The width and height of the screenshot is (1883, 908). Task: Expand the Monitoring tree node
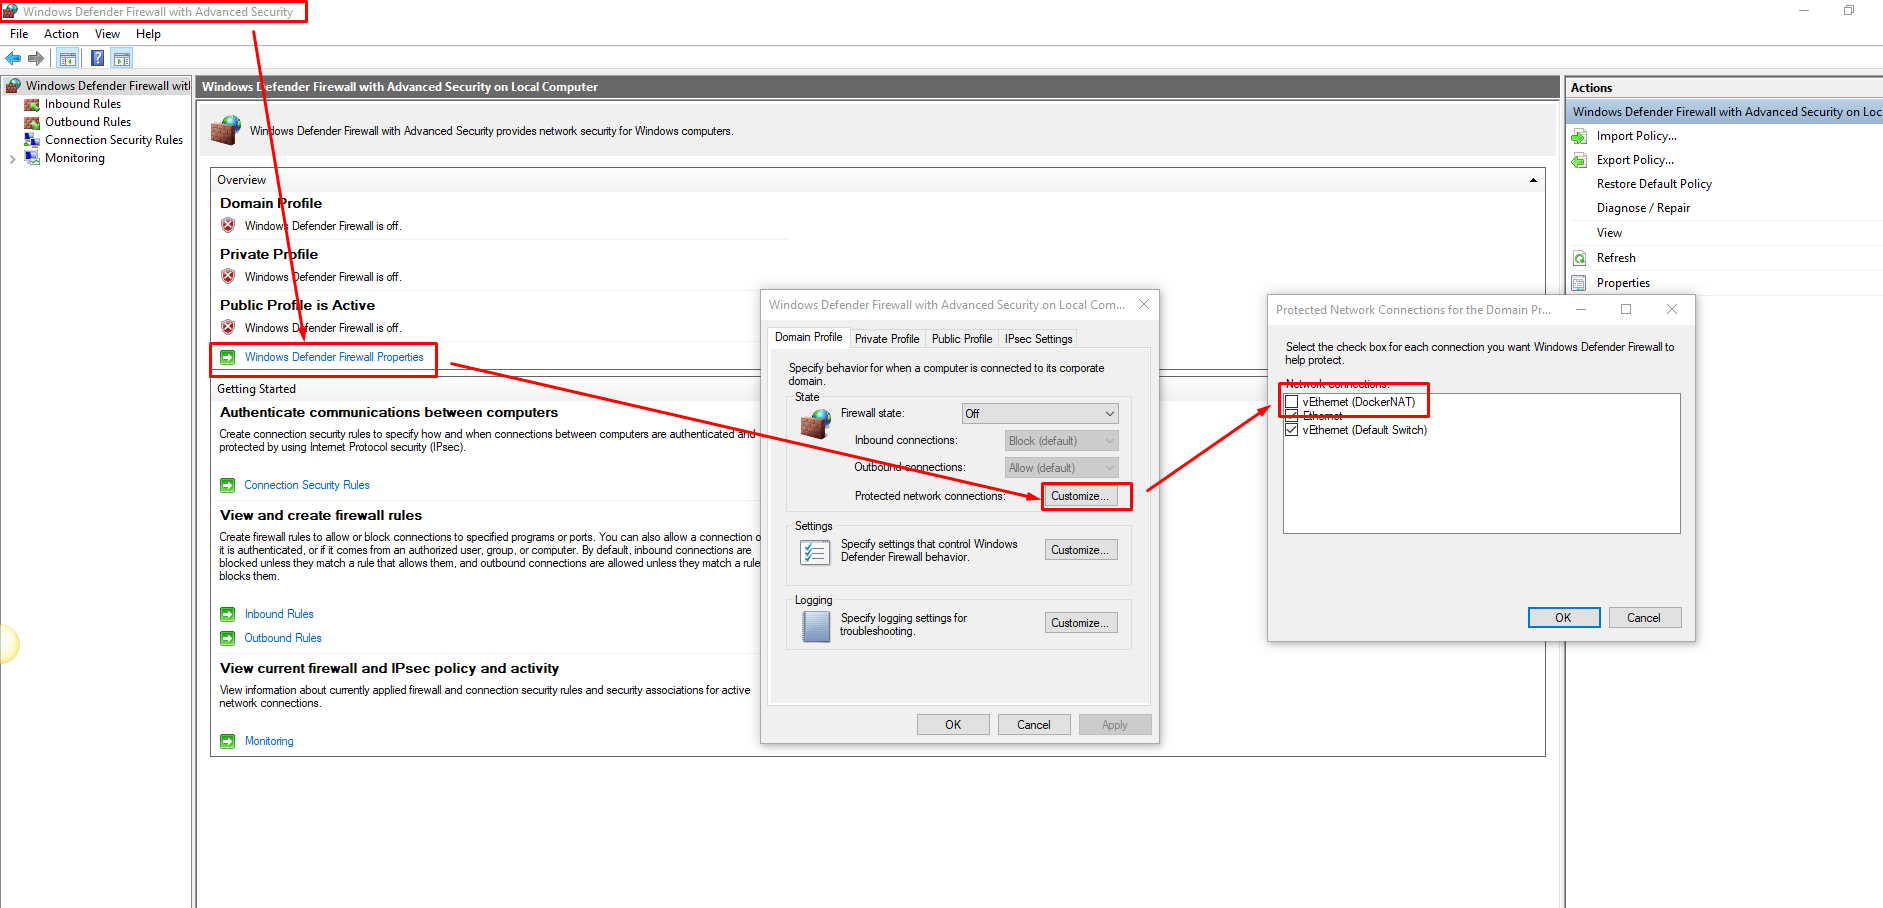pos(12,158)
